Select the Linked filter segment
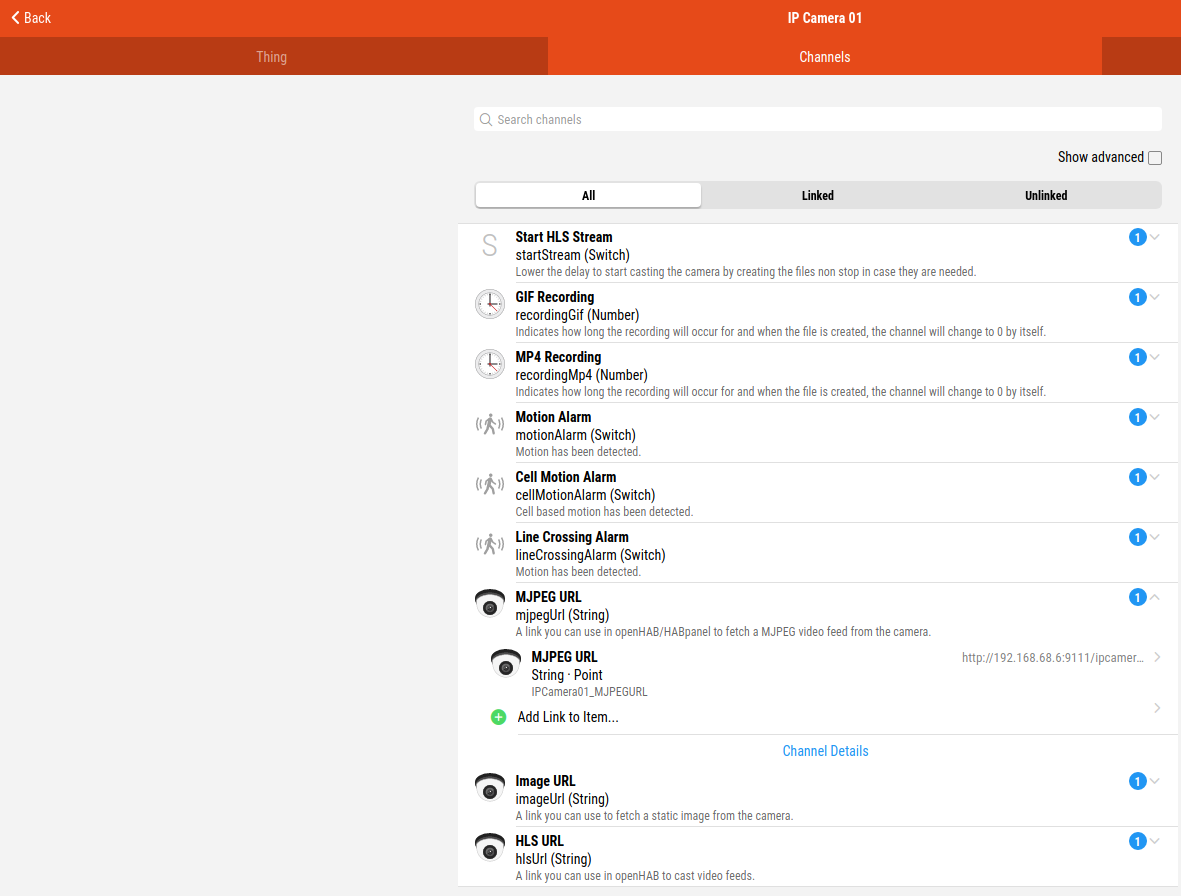The height and width of the screenshot is (896, 1181). [x=817, y=196]
